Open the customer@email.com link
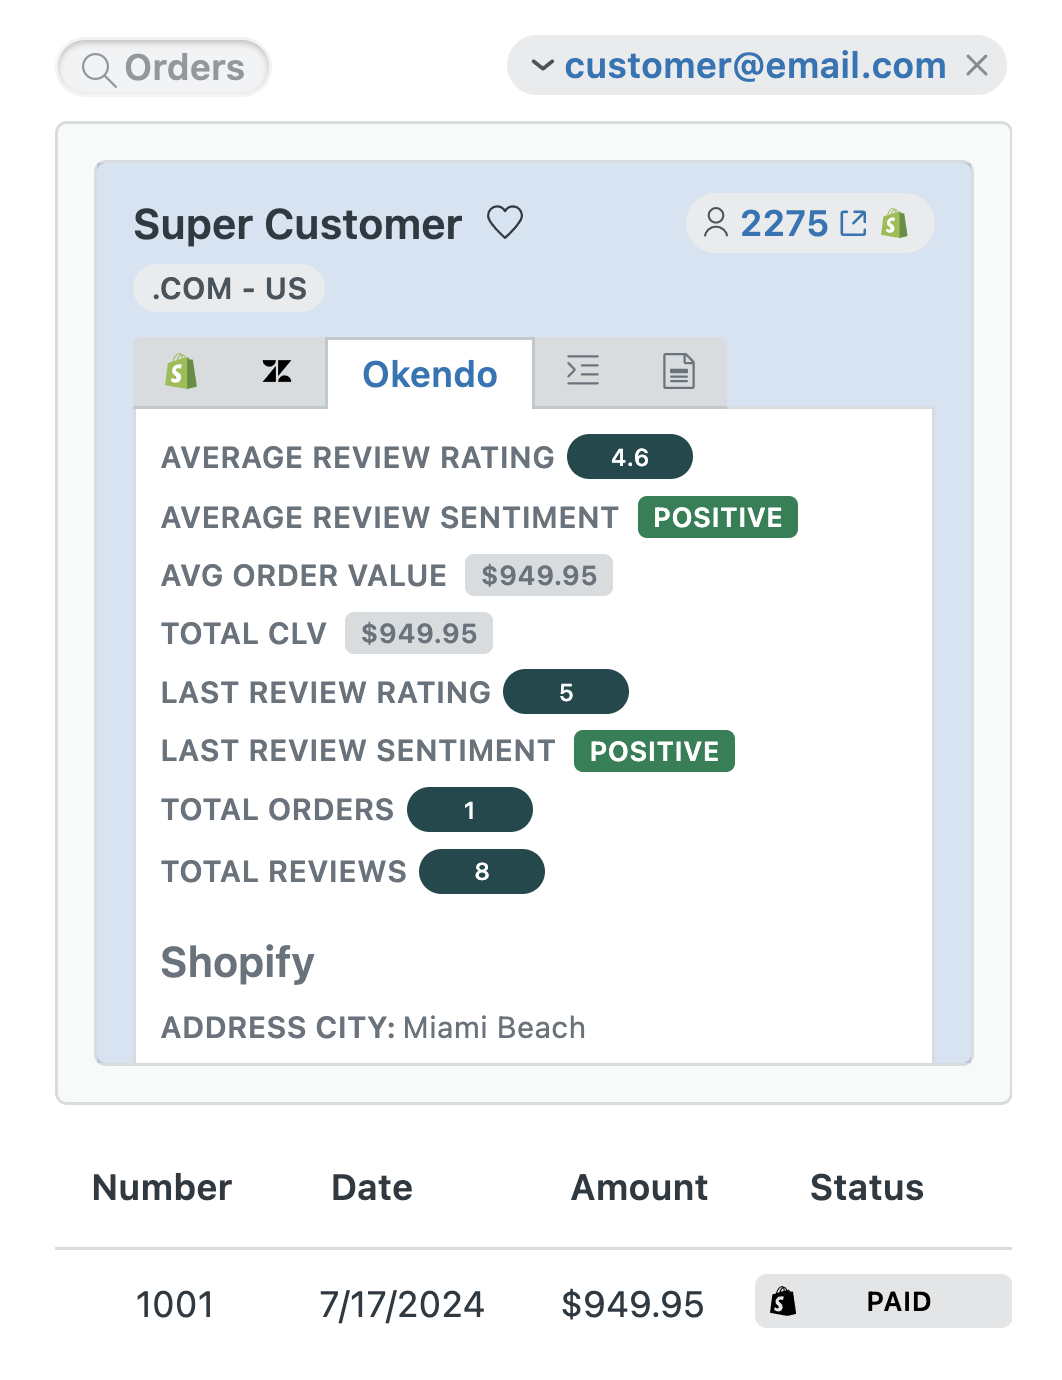 tap(755, 66)
